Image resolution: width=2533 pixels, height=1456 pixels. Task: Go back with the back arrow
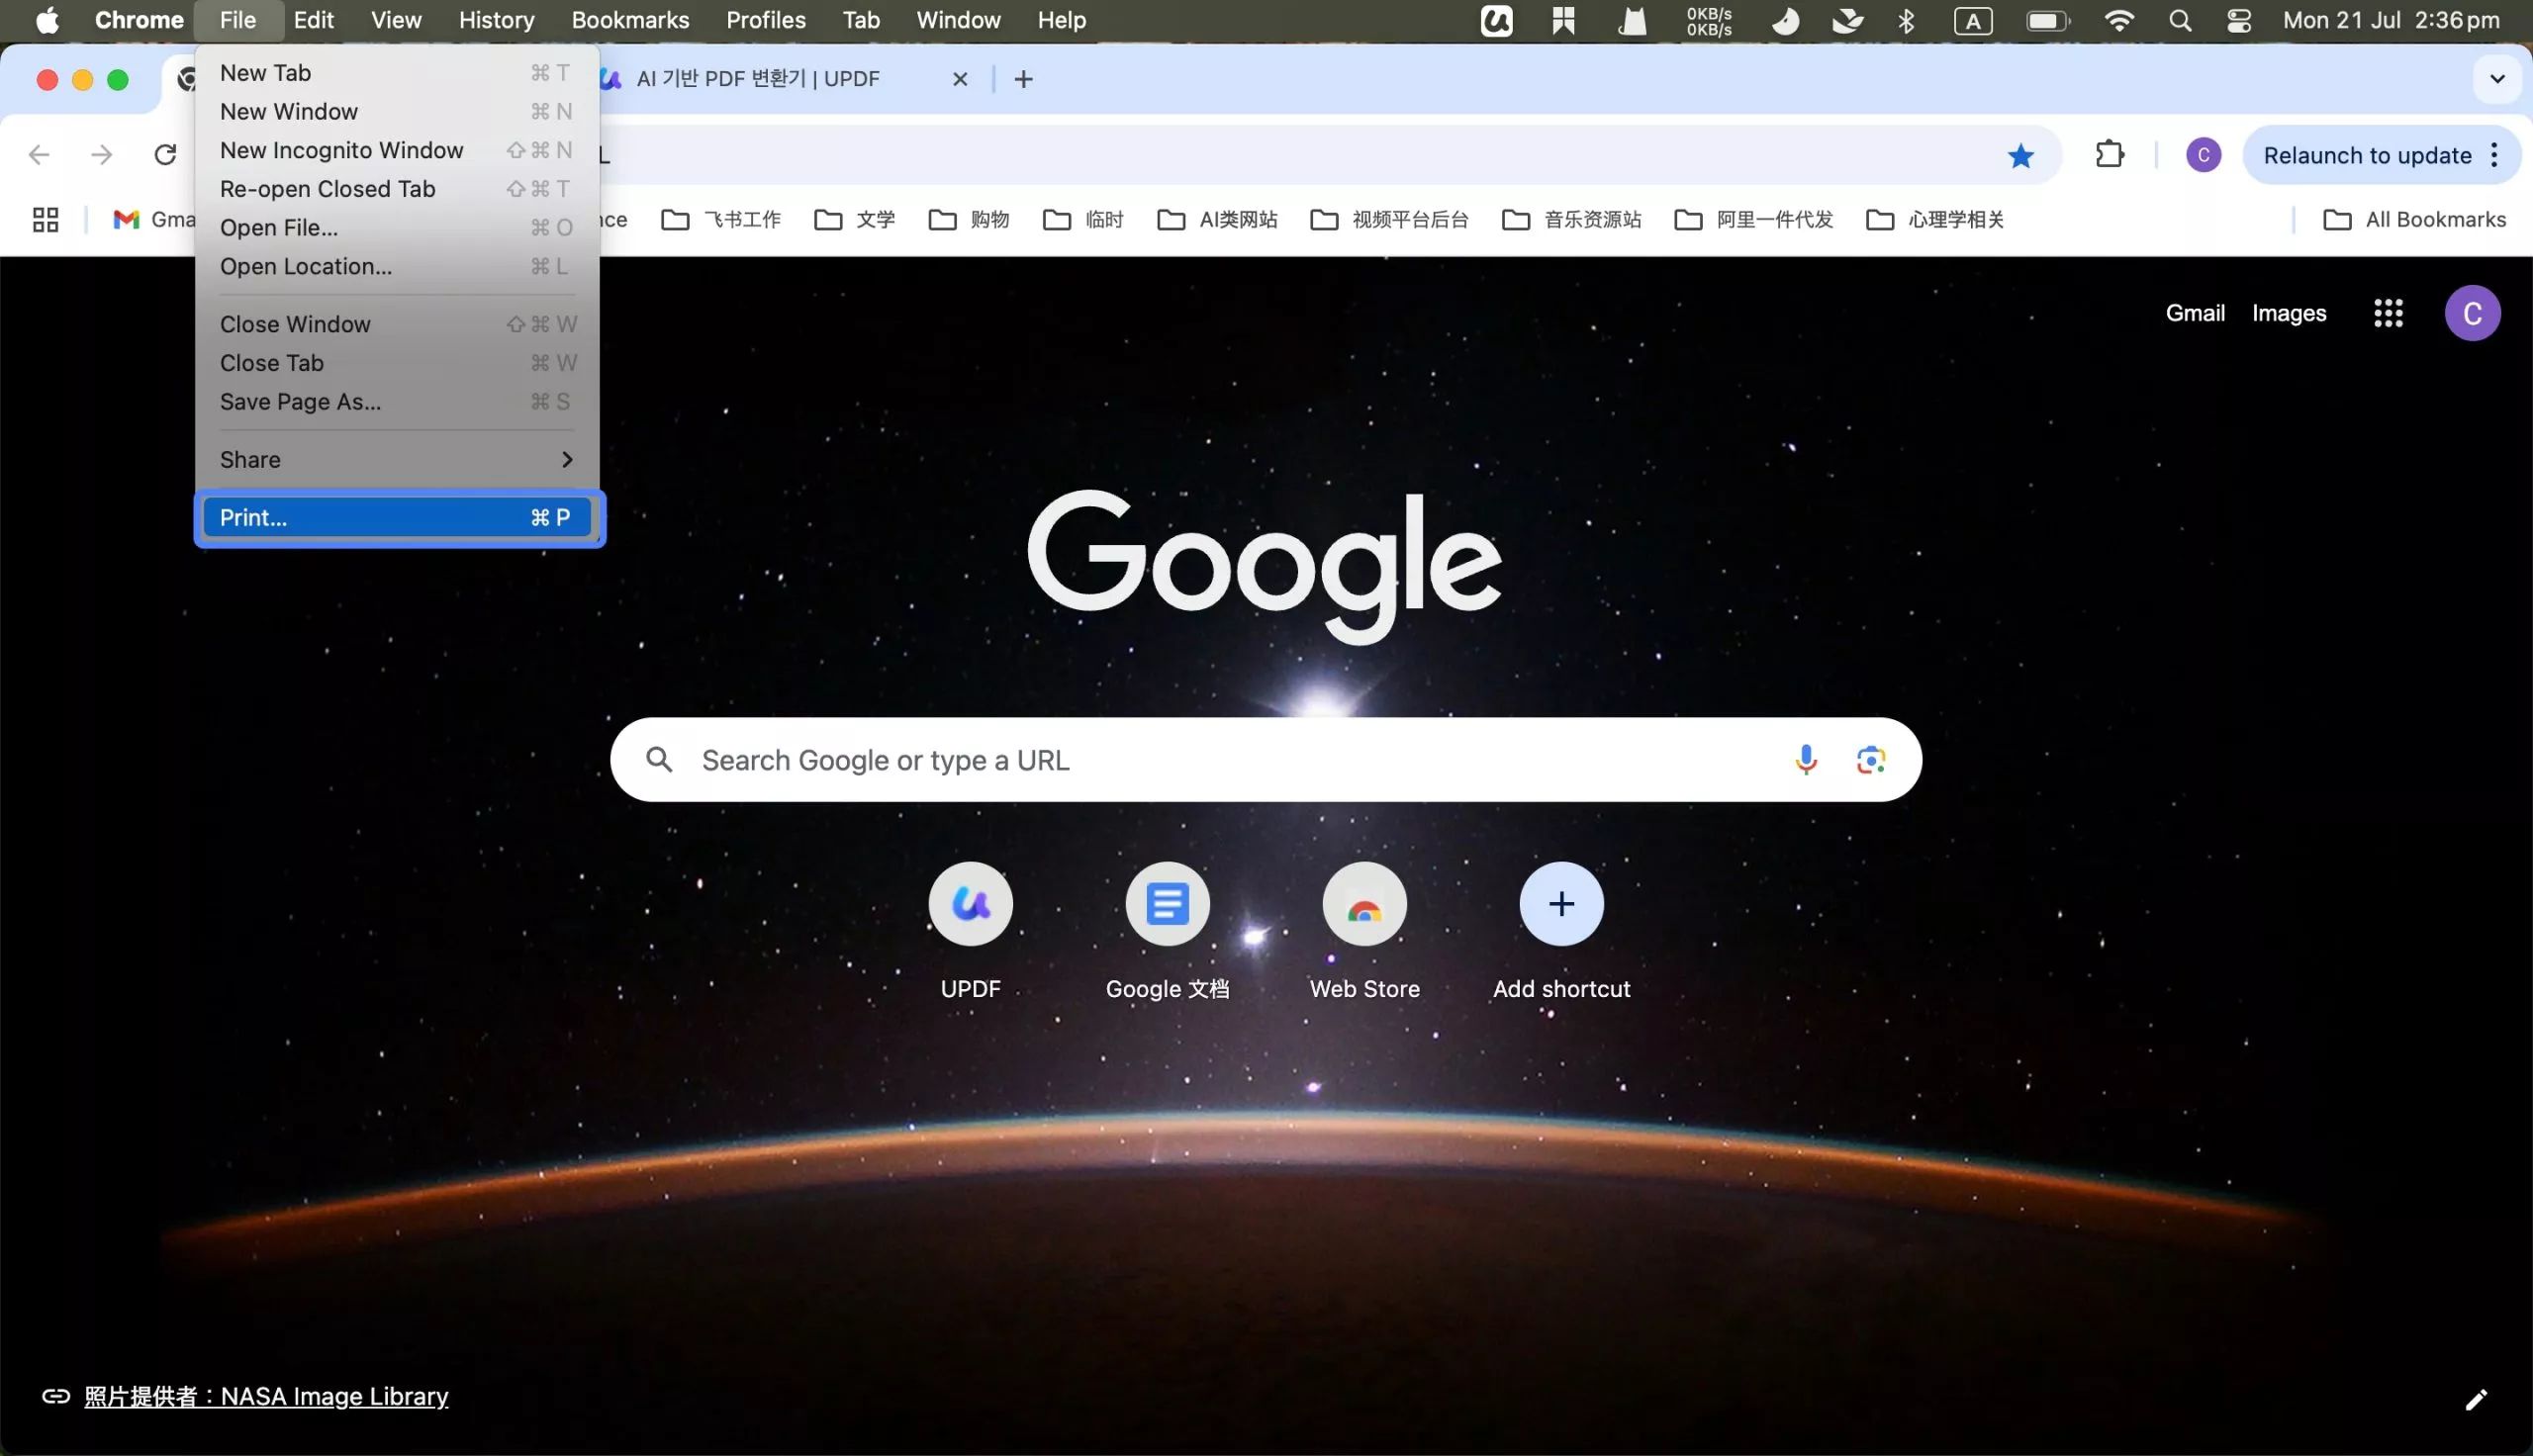click(39, 155)
